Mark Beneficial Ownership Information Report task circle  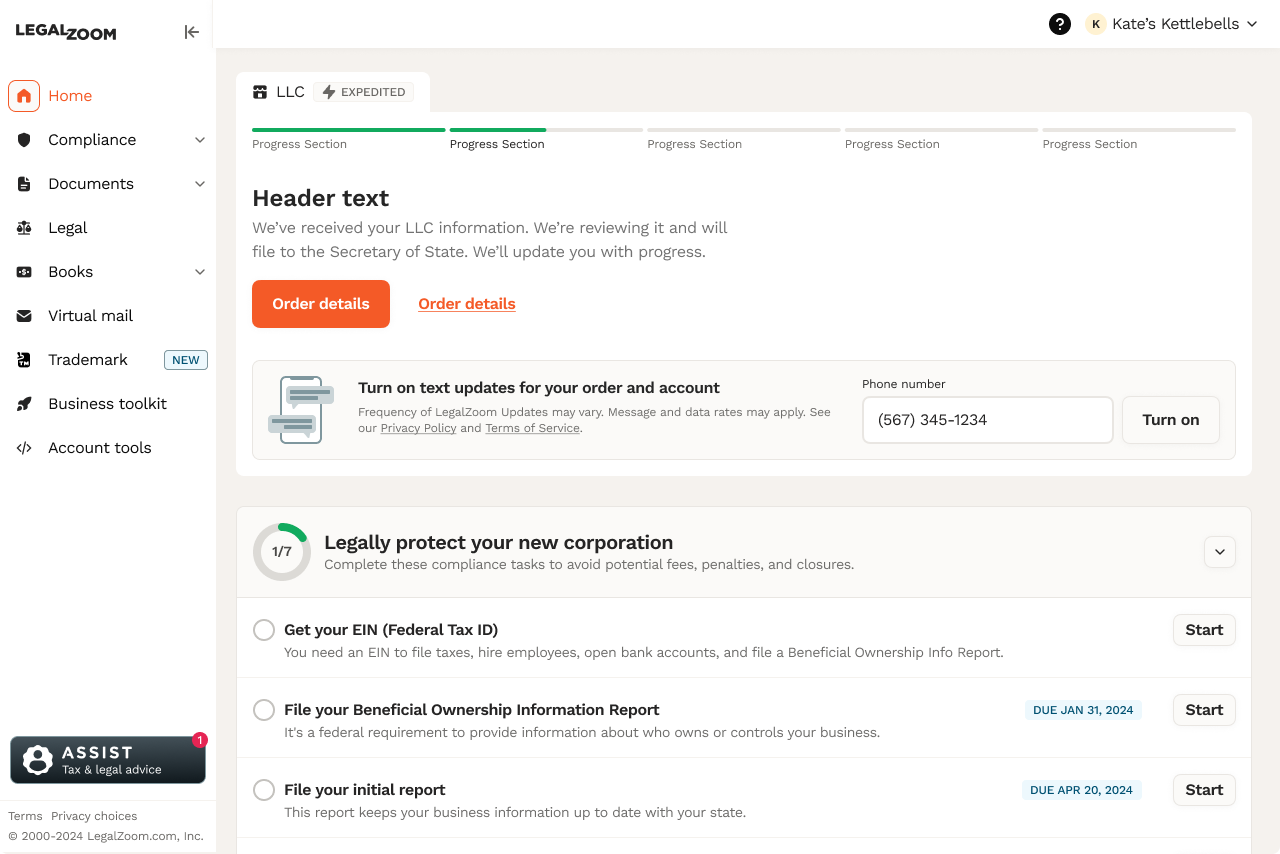point(264,710)
